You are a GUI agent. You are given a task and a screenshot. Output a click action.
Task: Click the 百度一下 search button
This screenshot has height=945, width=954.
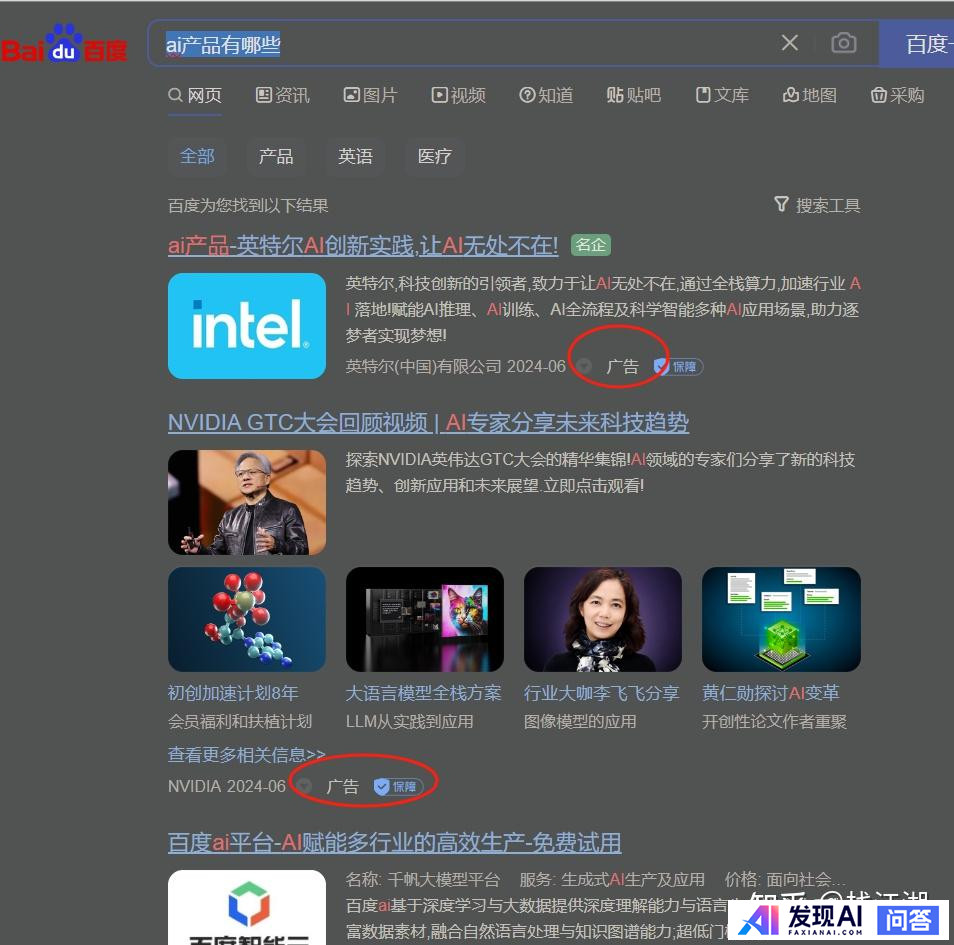(917, 43)
